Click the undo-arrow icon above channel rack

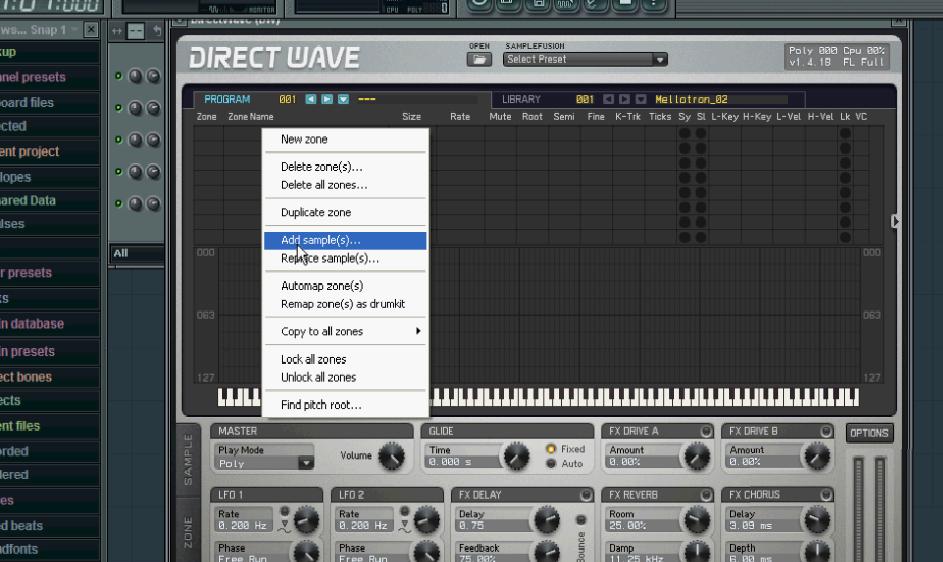coord(157,31)
